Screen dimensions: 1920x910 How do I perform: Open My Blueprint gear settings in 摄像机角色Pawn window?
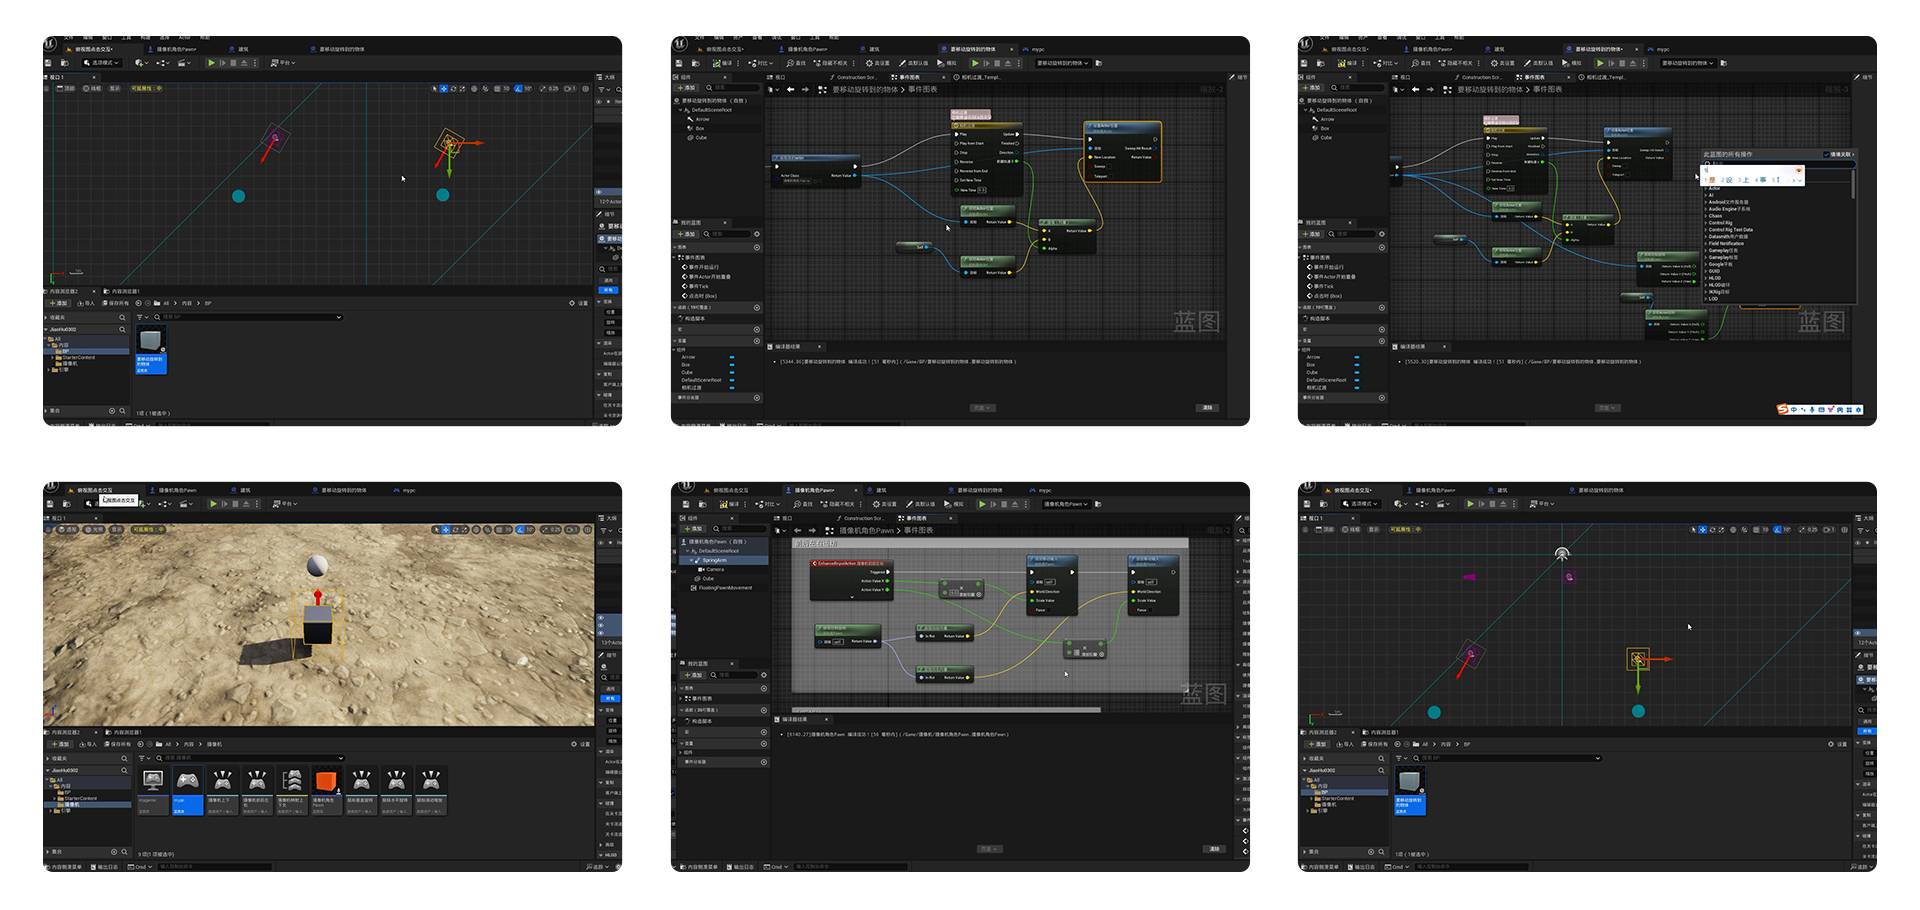[x=764, y=675]
